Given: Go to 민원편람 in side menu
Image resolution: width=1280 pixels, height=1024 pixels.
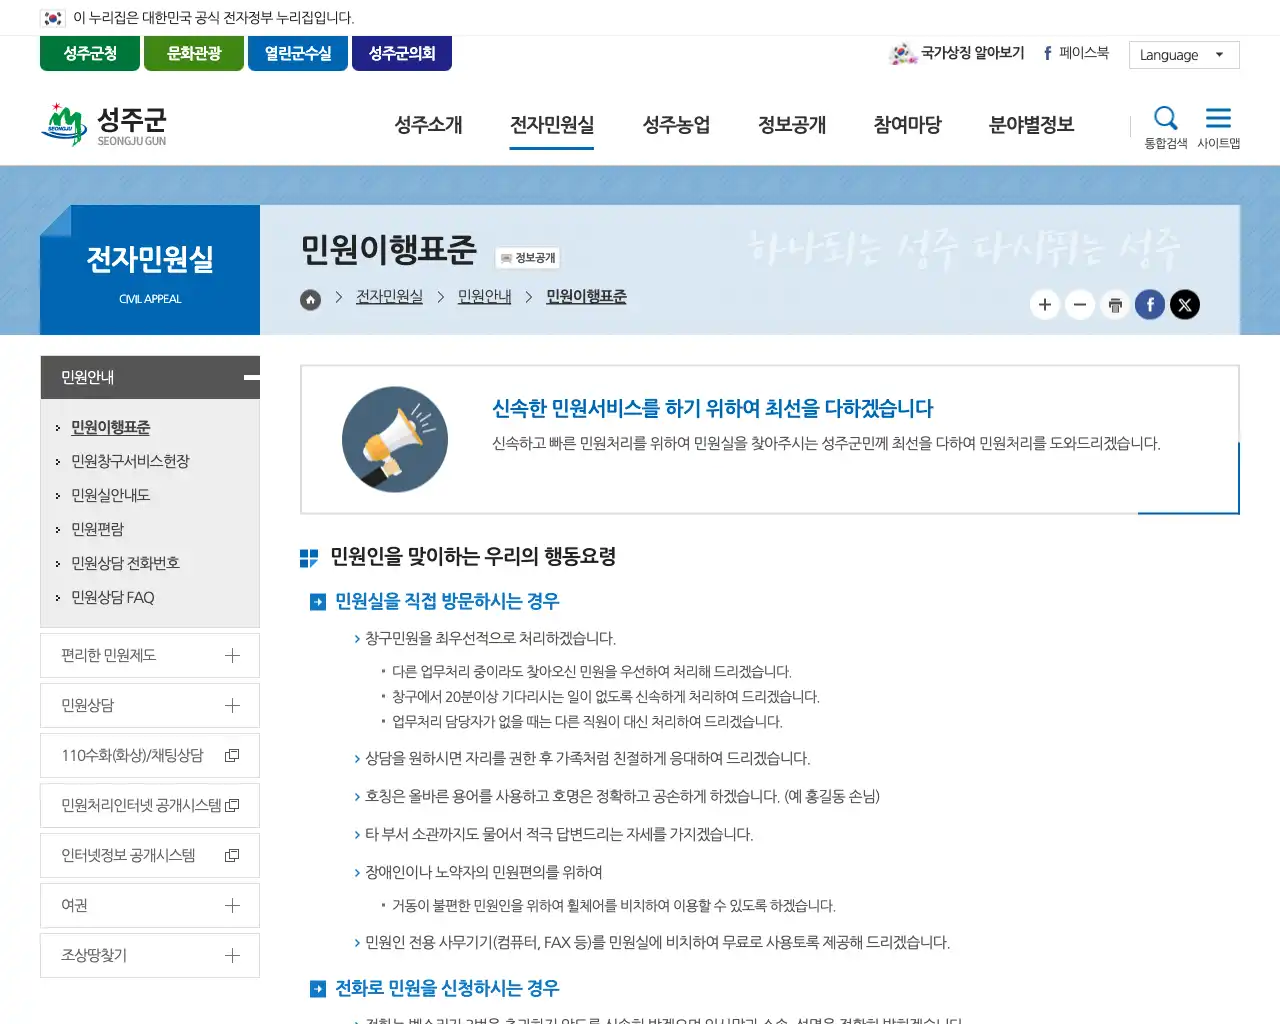Looking at the screenshot, I should (x=97, y=530).
